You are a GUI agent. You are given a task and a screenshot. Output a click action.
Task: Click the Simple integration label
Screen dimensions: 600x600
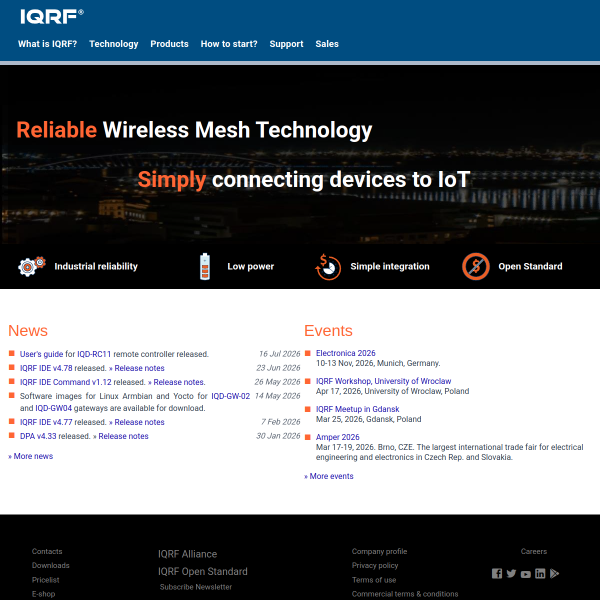[390, 266]
